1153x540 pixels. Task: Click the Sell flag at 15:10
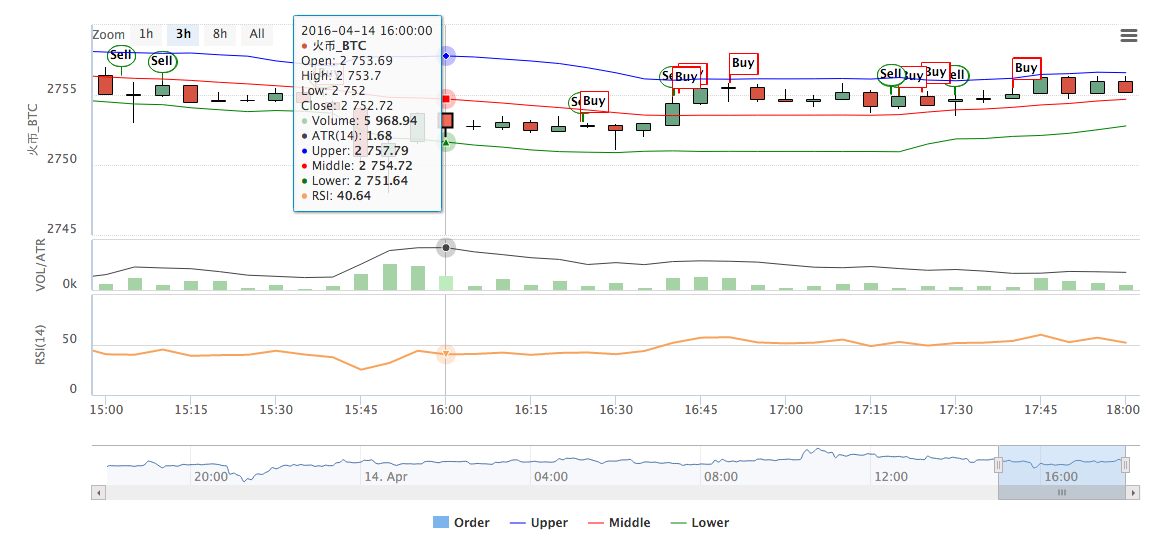click(162, 61)
